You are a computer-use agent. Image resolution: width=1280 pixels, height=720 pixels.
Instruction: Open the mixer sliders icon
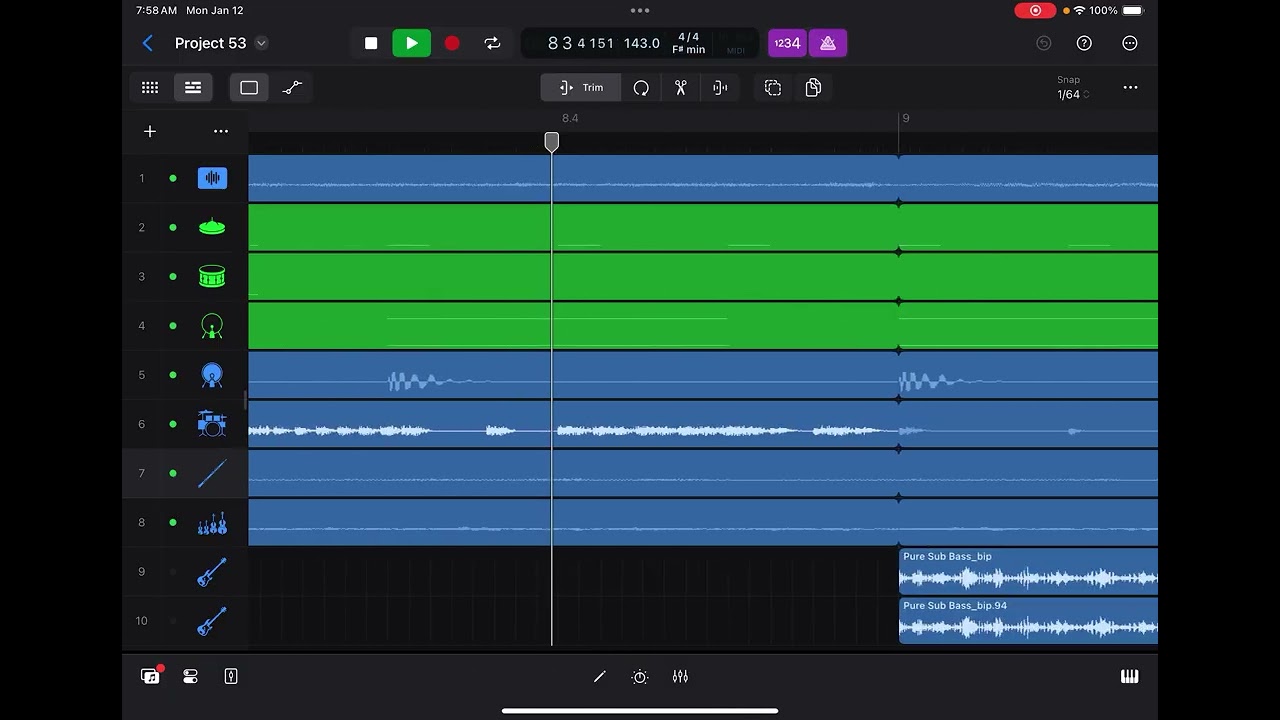coord(680,677)
